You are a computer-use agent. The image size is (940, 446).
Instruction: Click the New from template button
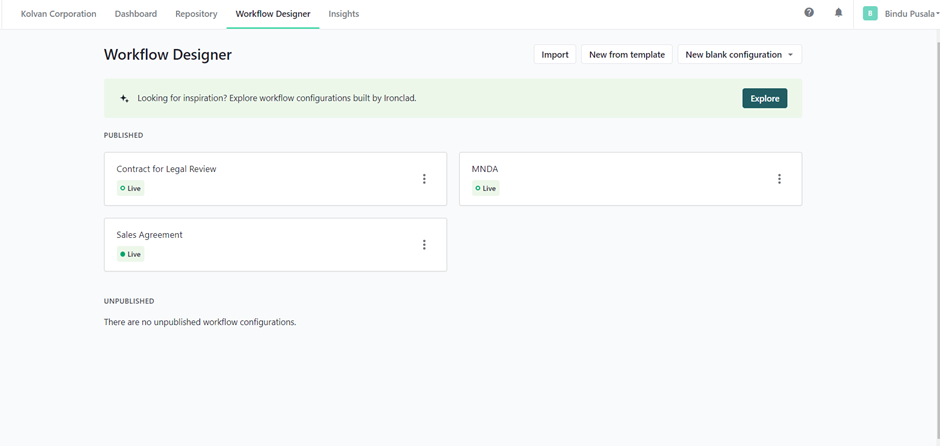point(627,54)
